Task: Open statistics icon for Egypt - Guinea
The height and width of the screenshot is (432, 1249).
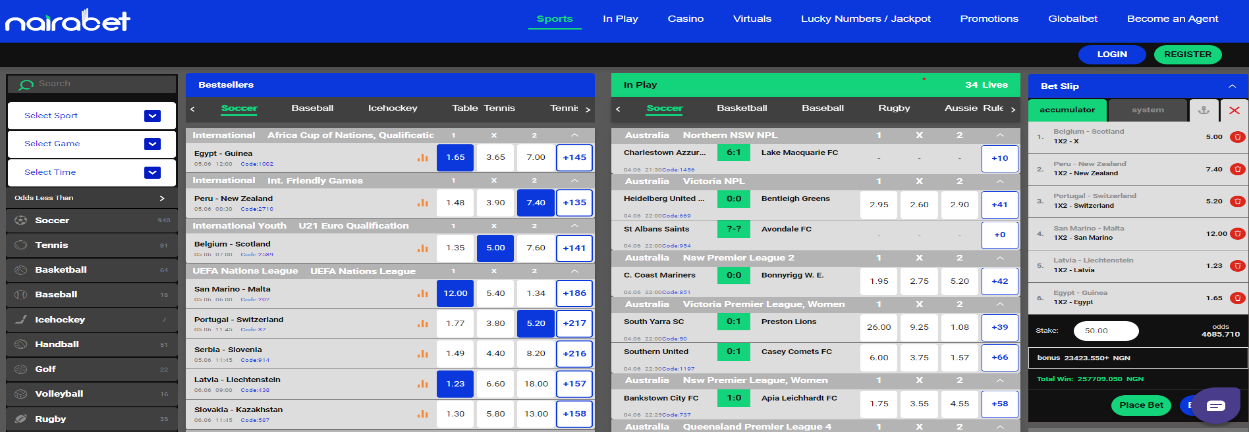Action: coord(422,157)
